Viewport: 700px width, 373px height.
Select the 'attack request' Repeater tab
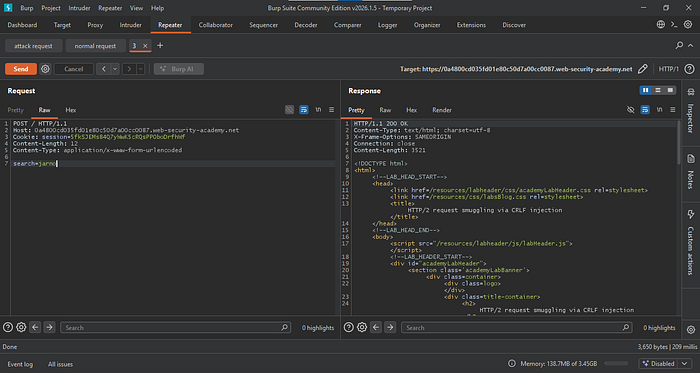coord(33,46)
